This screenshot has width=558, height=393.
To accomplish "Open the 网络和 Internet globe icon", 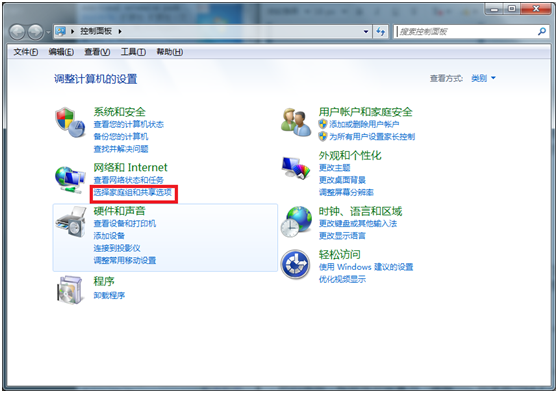I will click(x=70, y=179).
